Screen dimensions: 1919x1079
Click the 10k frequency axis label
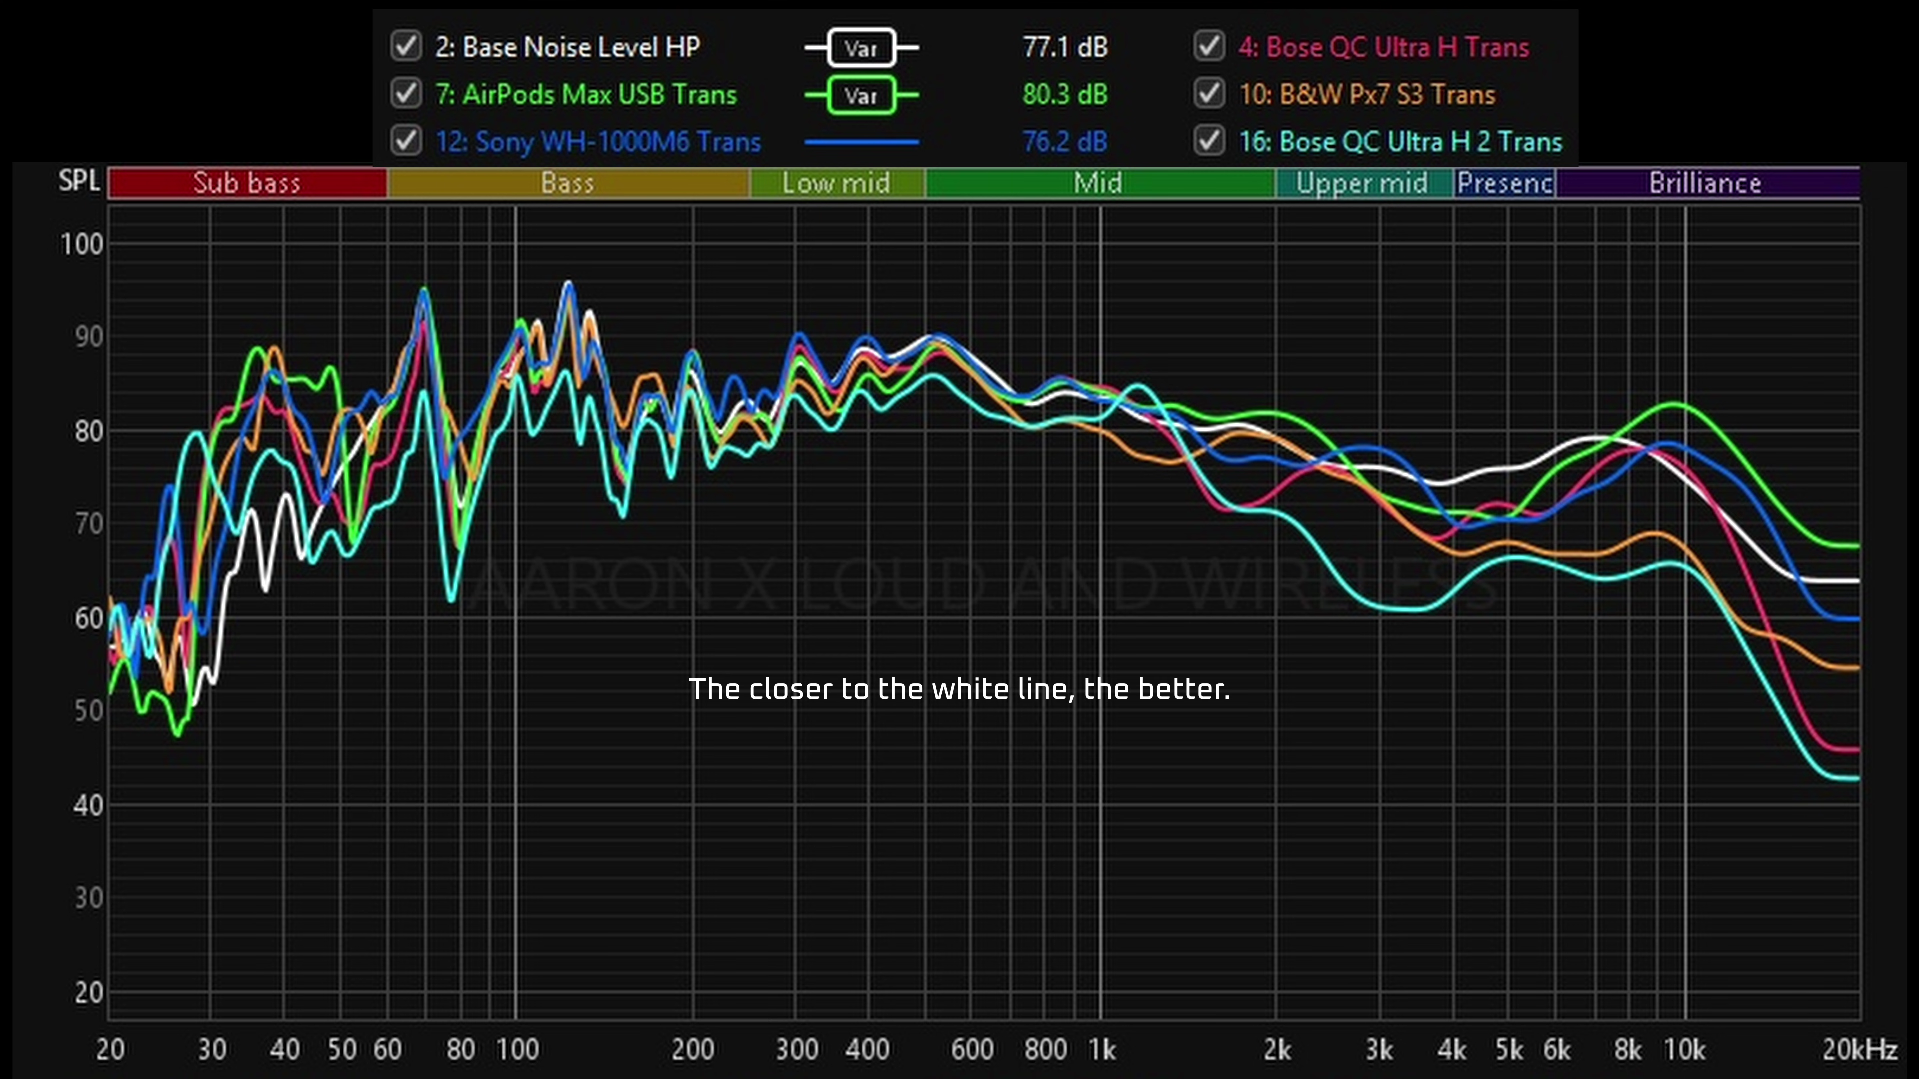1684,1050
